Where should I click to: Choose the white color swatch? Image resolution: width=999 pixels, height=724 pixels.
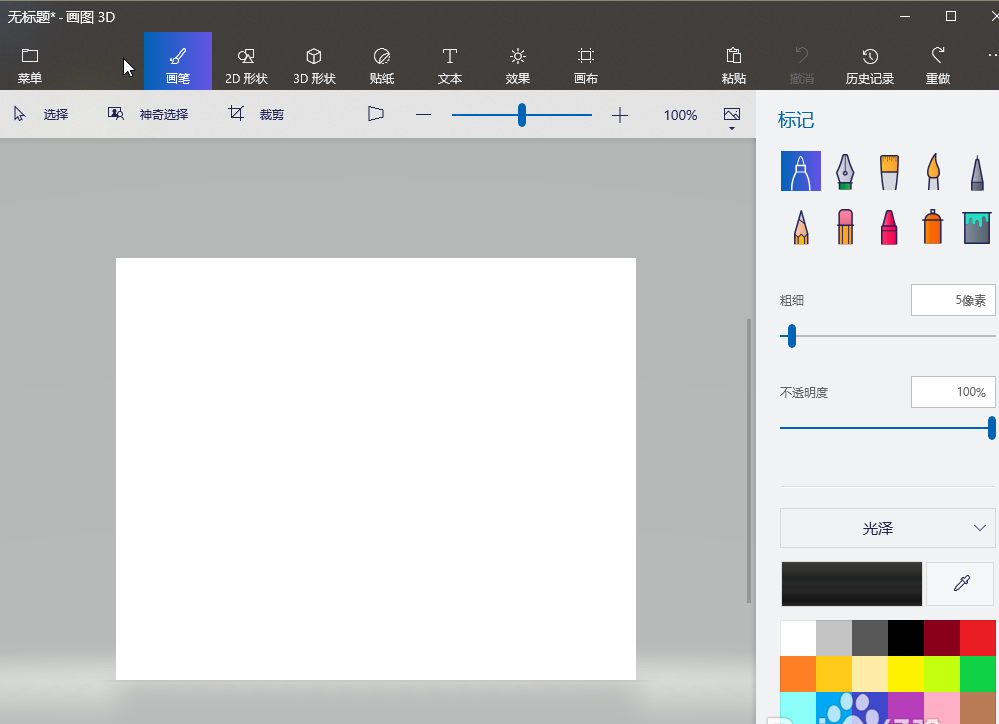(798, 638)
